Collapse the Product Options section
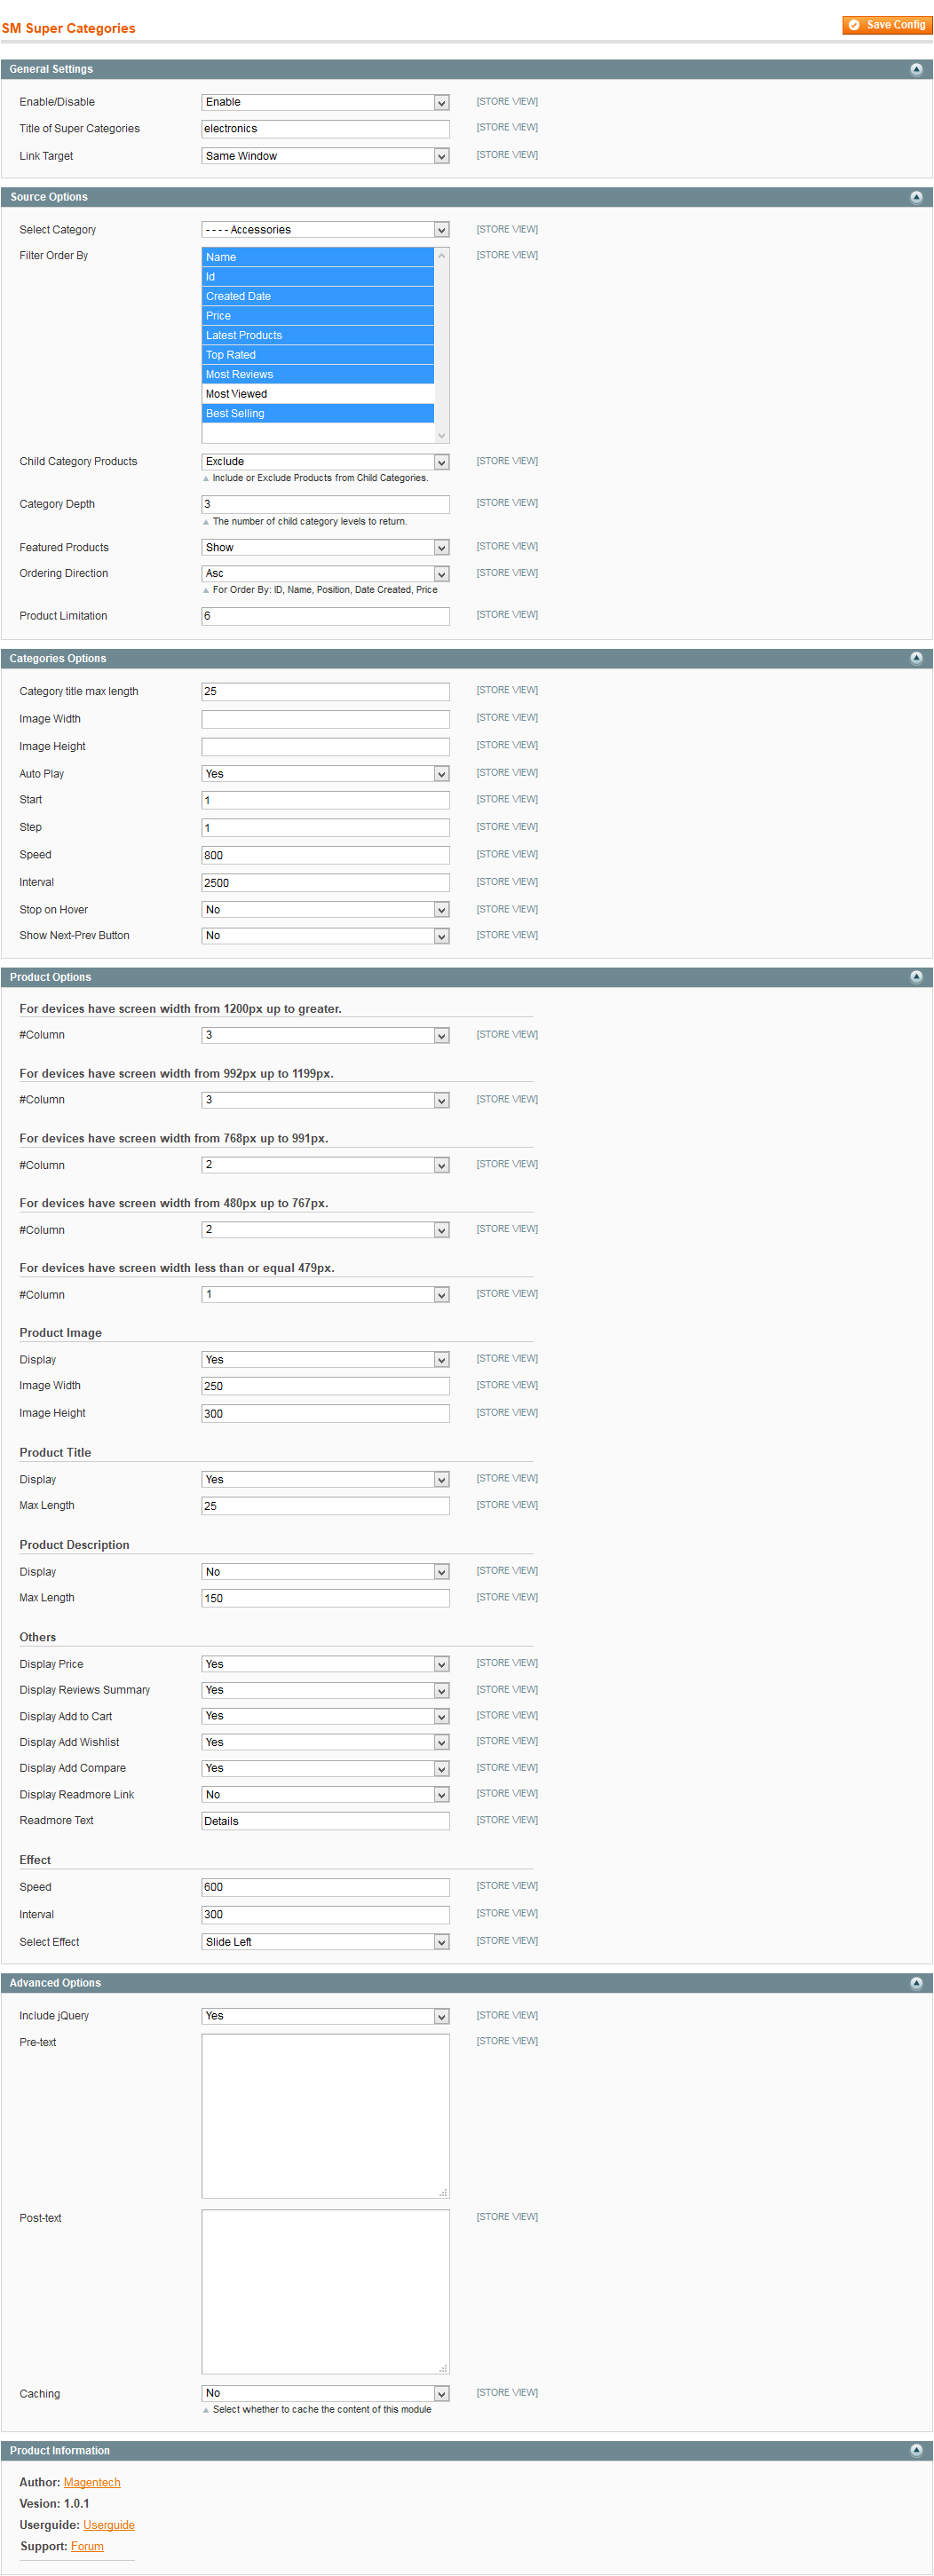Image resolution: width=934 pixels, height=2576 pixels. (916, 978)
